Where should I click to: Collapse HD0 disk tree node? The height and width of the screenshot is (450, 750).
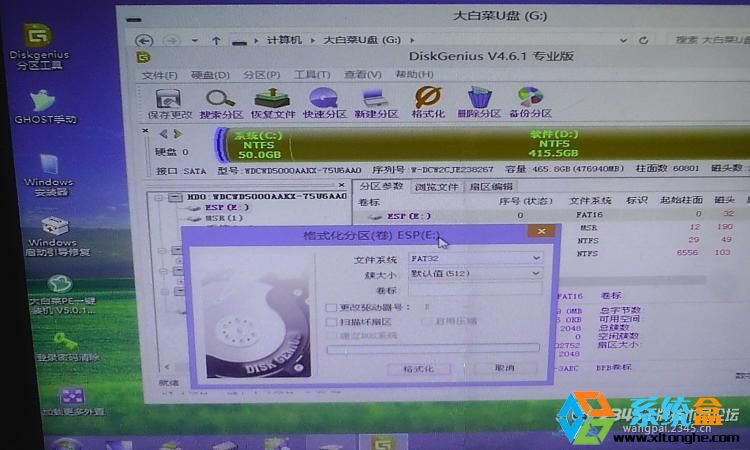click(x=159, y=197)
